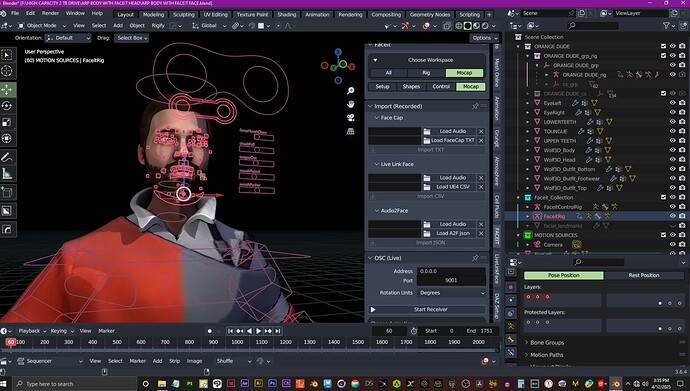The image size is (690, 391).
Task: Click the Windows Start button
Action: click(x=4, y=384)
